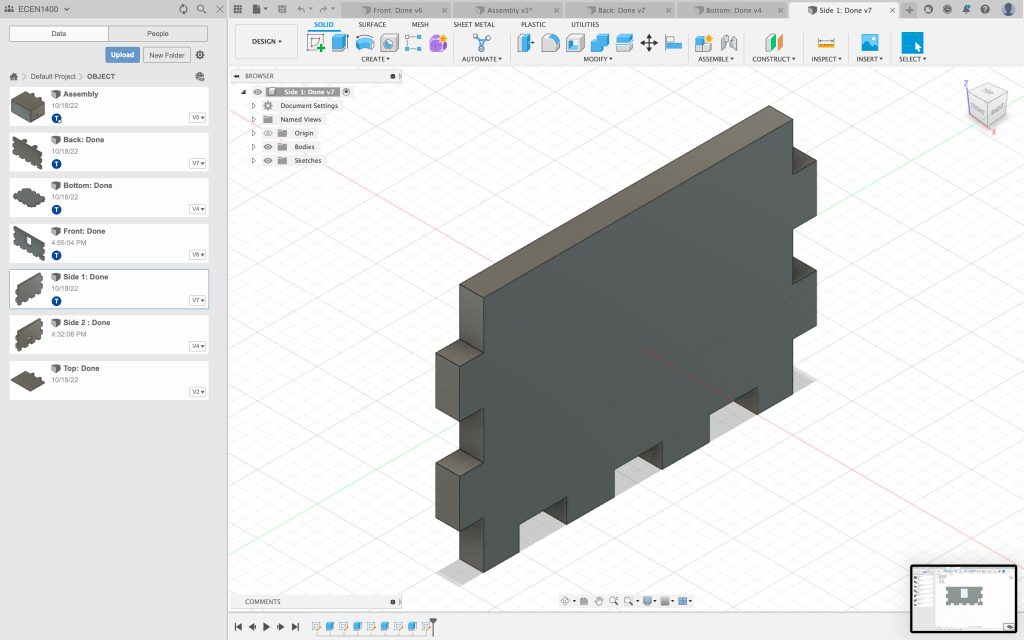
Task: Expand the Named Views tree node
Action: [254, 119]
